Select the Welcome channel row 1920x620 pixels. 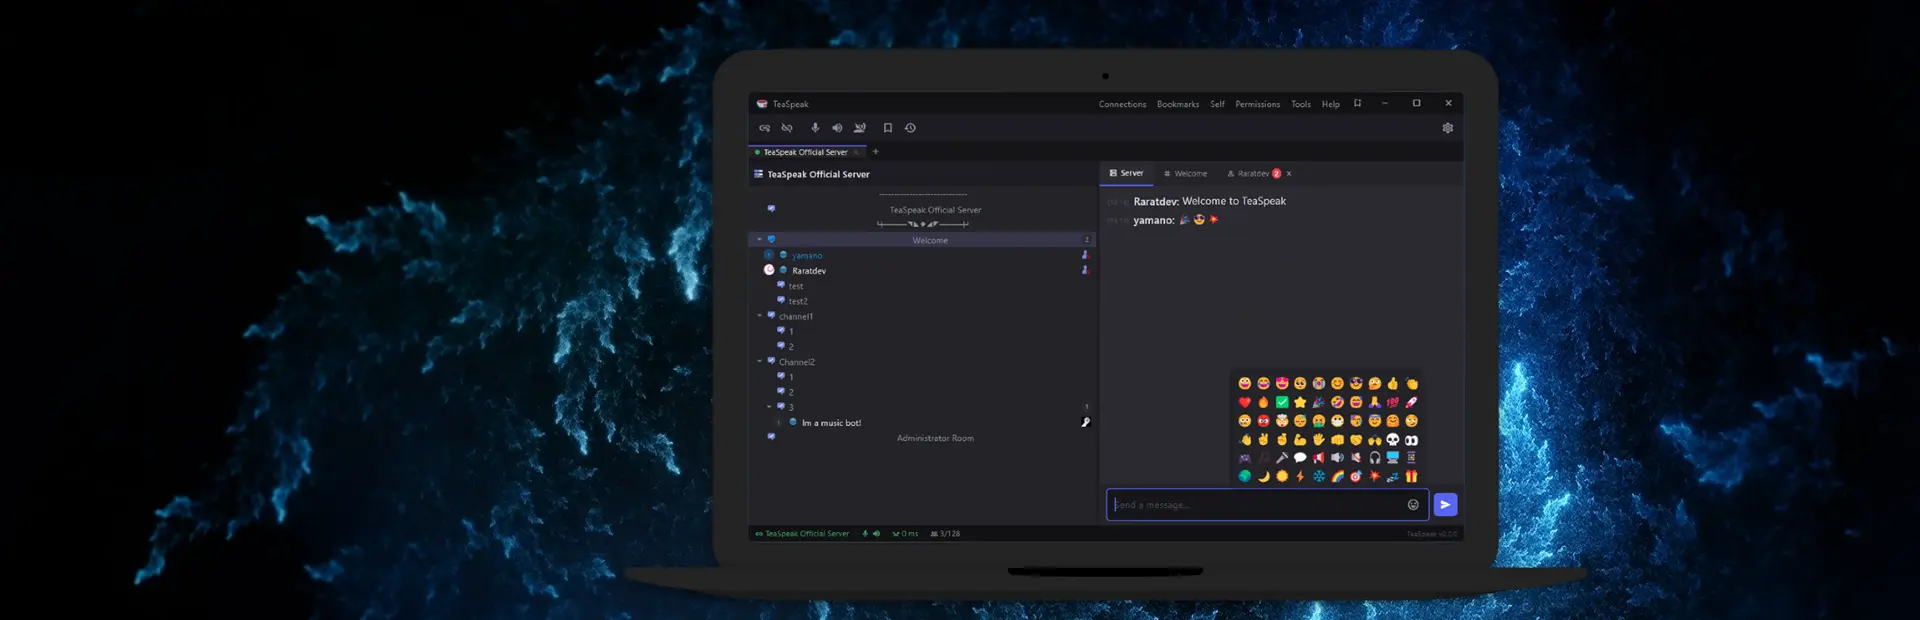[x=921, y=240]
